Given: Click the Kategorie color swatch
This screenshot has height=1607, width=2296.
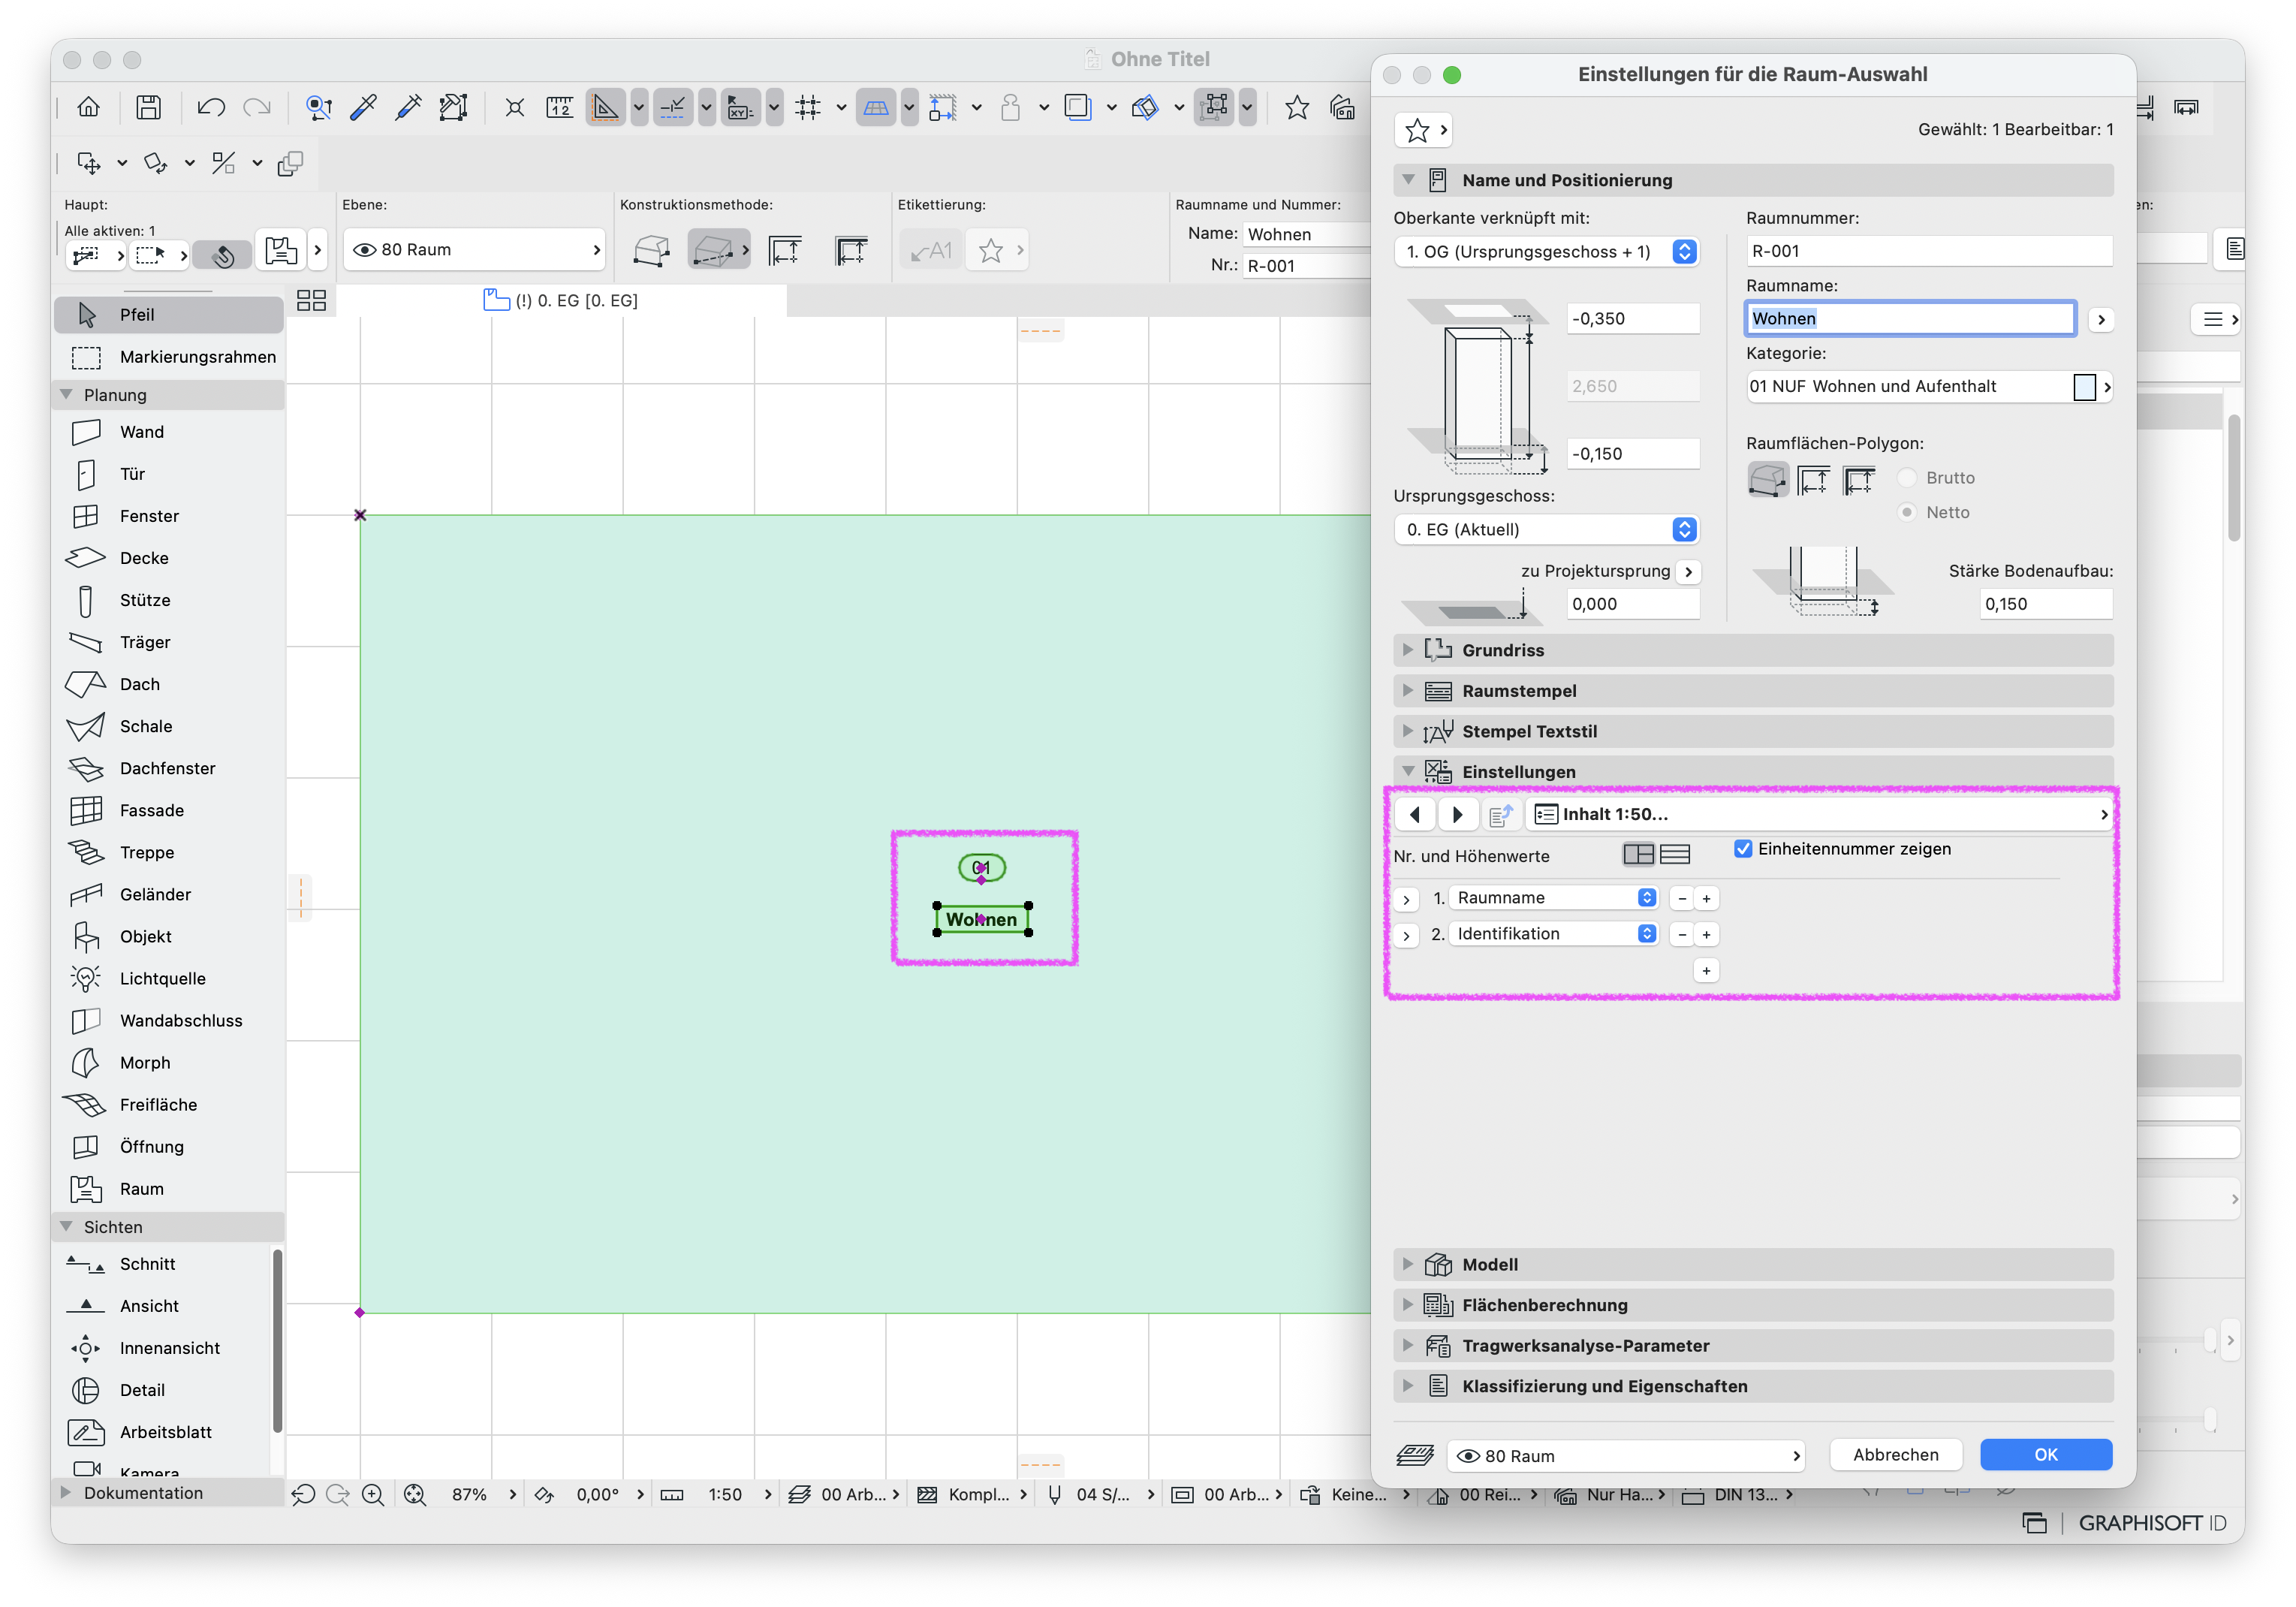Looking at the screenshot, I should (x=2084, y=387).
